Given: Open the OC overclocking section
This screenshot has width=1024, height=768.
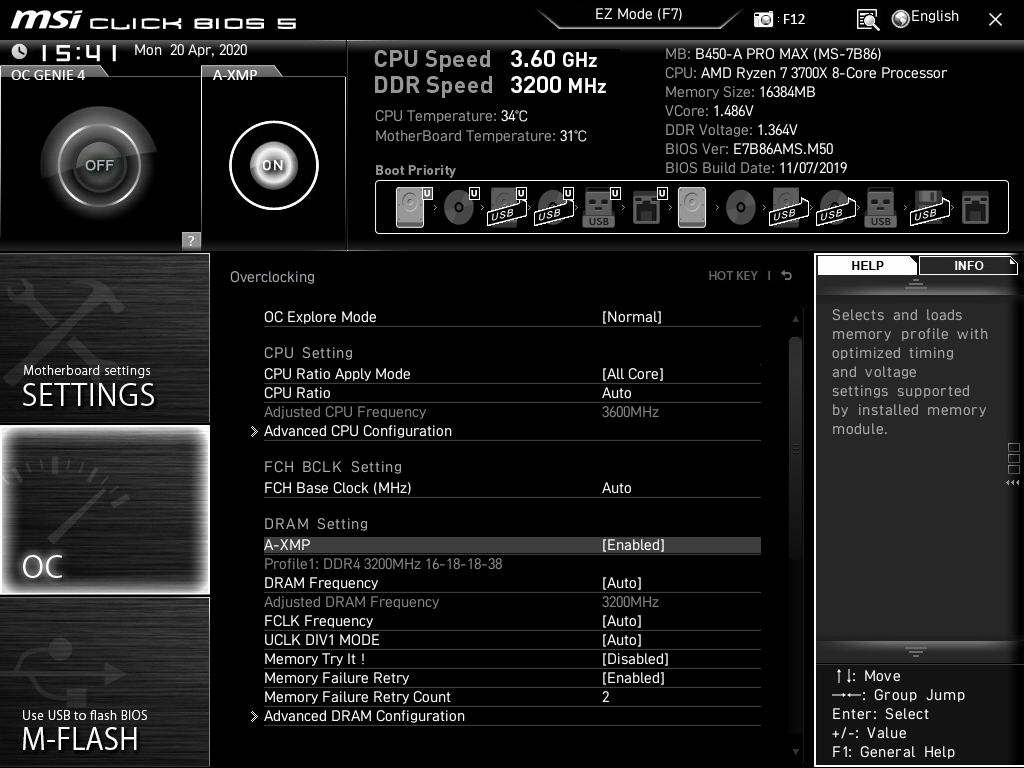Looking at the screenshot, I should tap(104, 509).
